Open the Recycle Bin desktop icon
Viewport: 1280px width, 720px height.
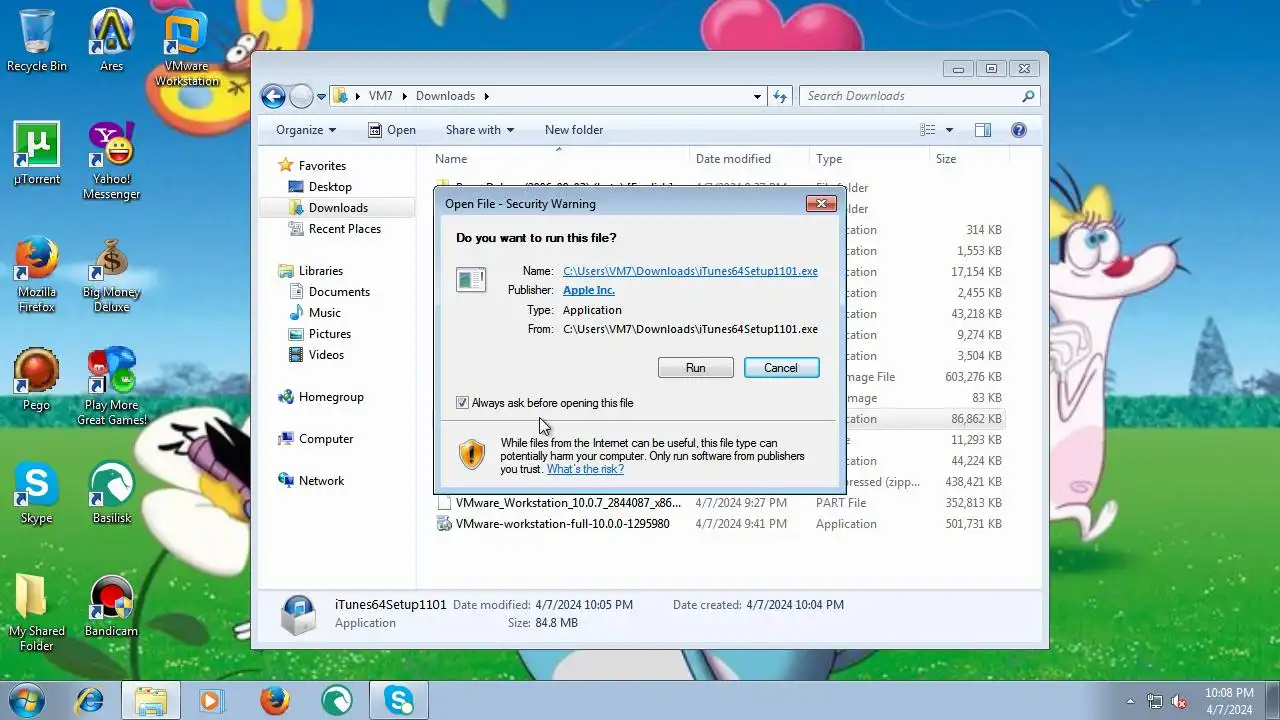pyautogui.click(x=37, y=40)
